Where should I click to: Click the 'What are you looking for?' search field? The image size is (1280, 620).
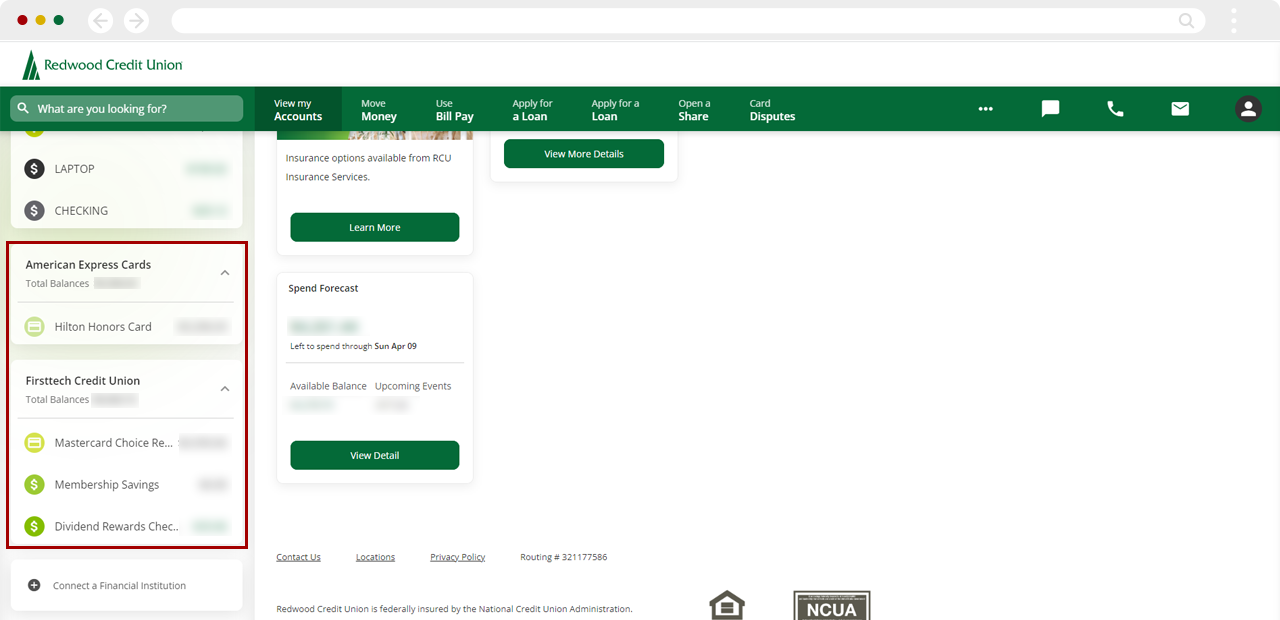point(127,108)
